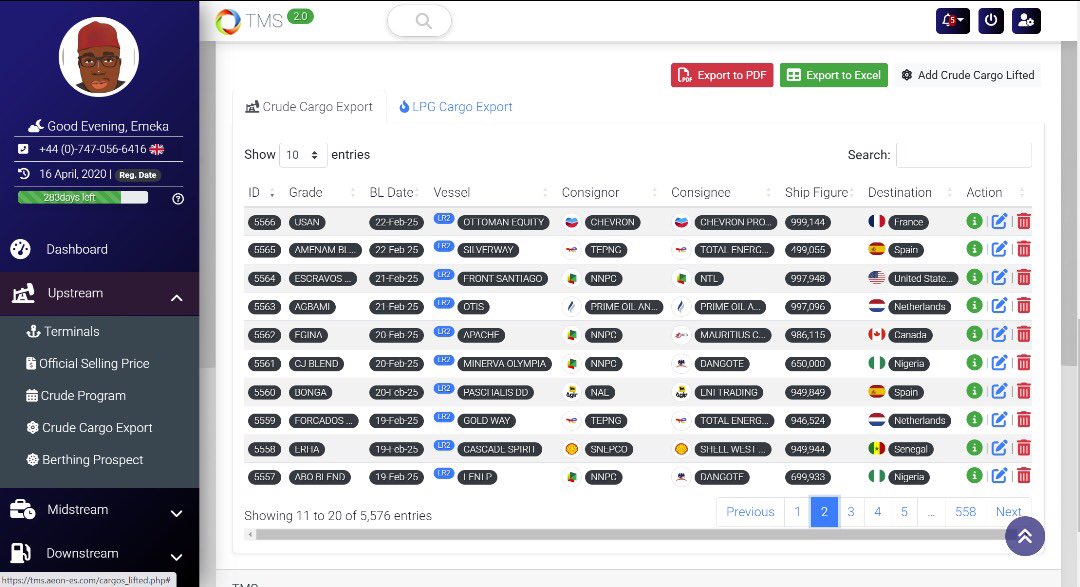The height and width of the screenshot is (587, 1080).
Task: Go to page 5
Action: [x=904, y=512]
